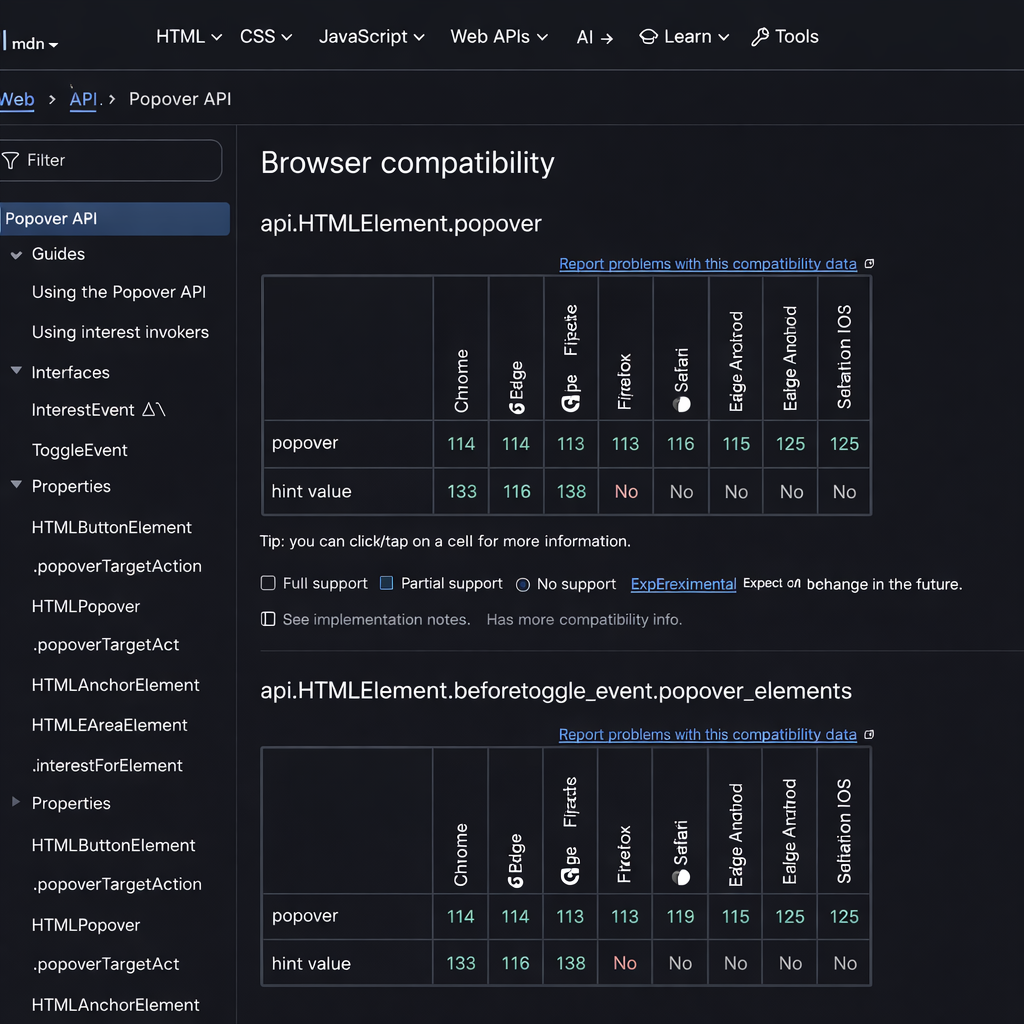Image resolution: width=1024 pixels, height=1024 pixels.
Task: Open the report problems compatibility data link
Action: 708,263
